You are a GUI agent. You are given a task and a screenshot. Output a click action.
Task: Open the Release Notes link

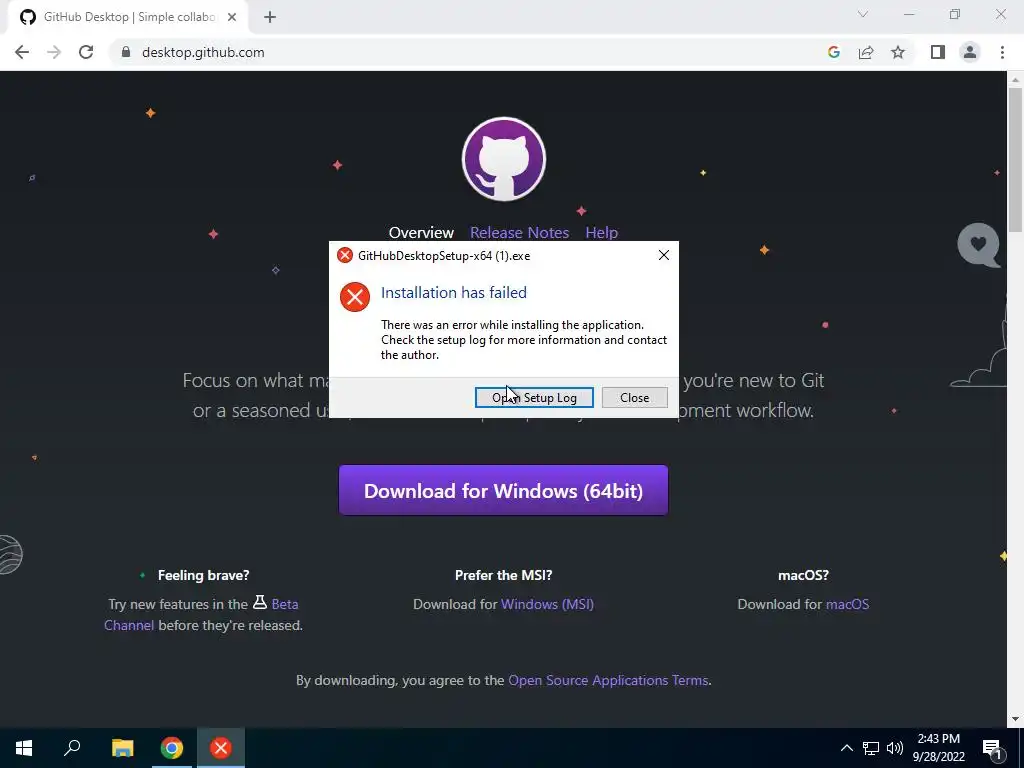519,232
